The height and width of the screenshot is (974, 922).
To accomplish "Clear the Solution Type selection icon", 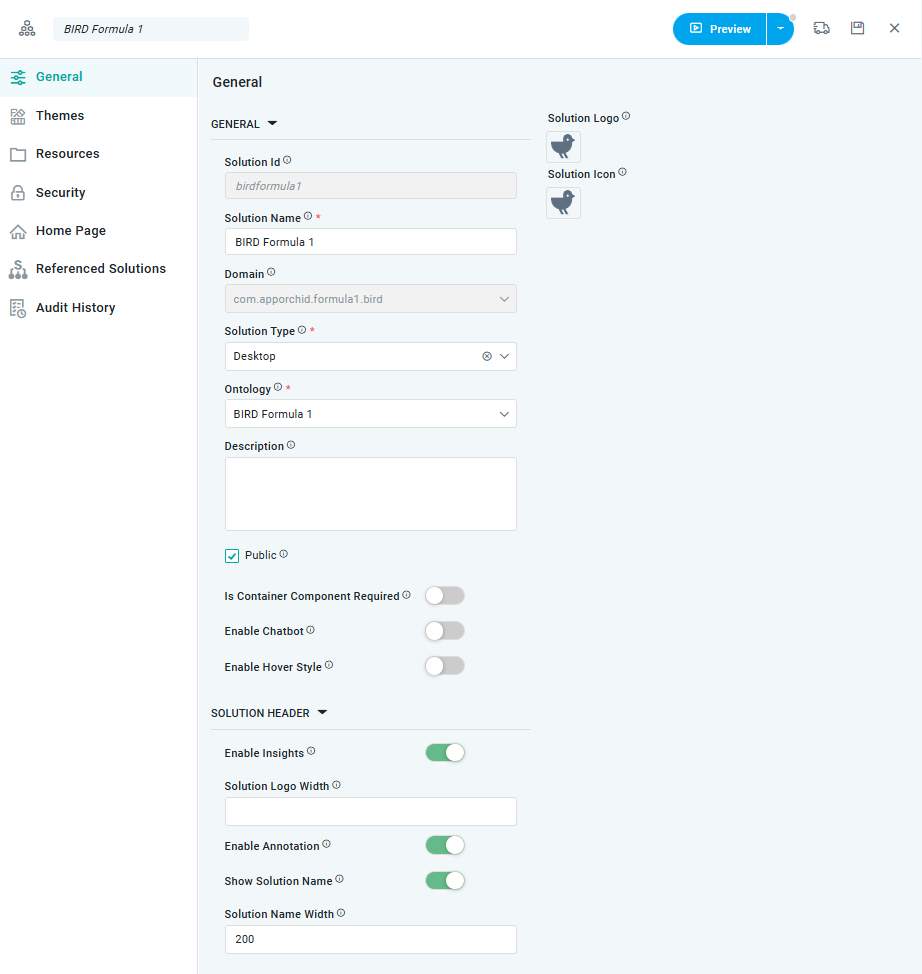I will point(487,357).
